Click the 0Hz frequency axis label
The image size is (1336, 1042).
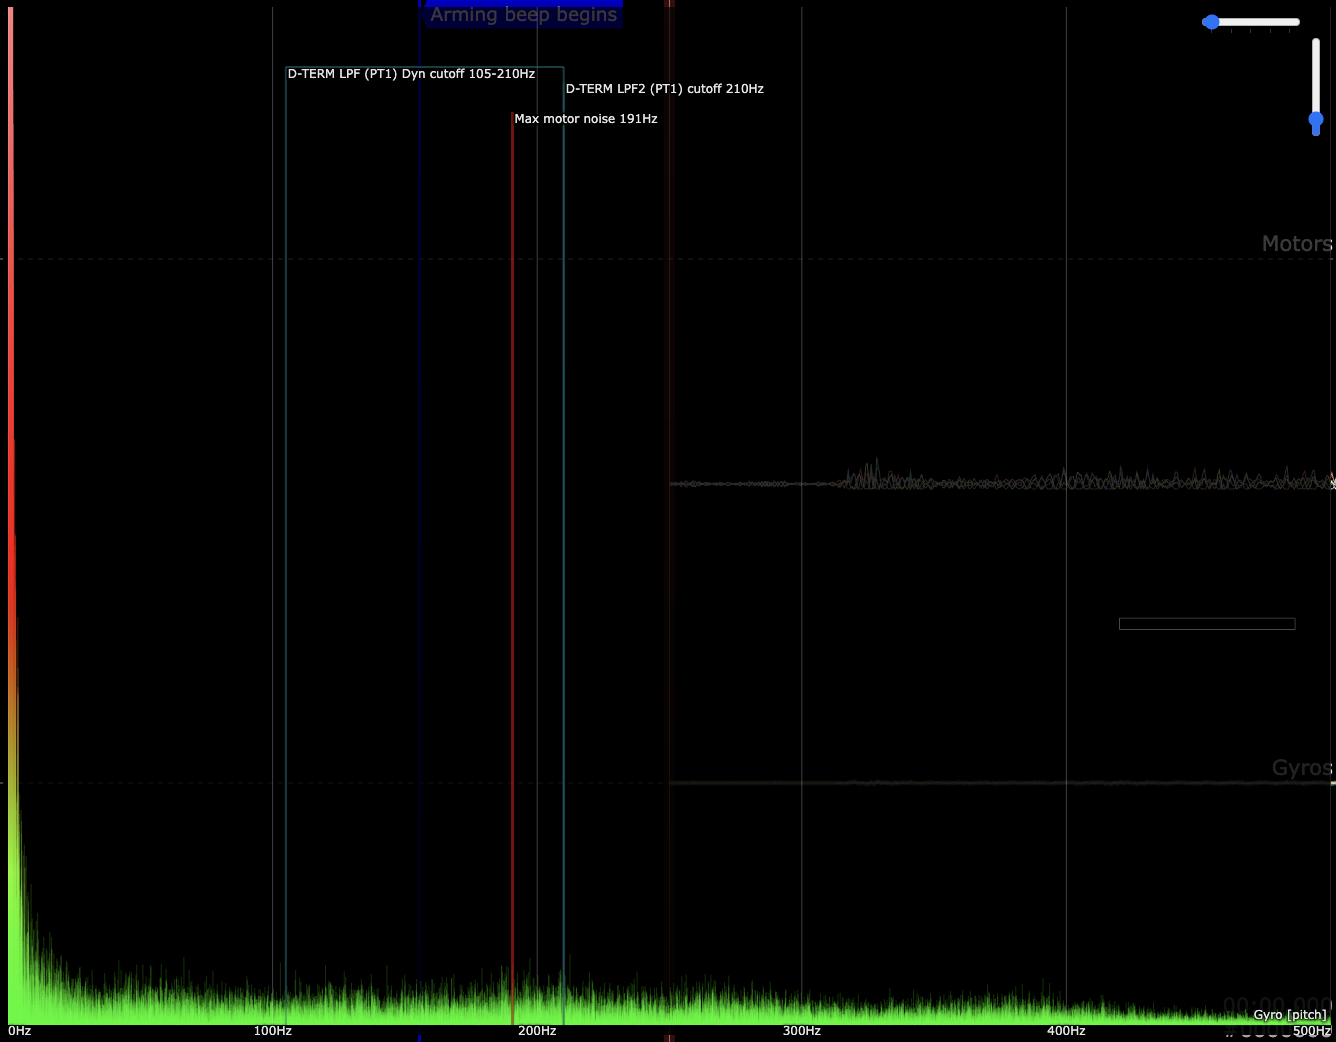pyautogui.click(x=20, y=1031)
